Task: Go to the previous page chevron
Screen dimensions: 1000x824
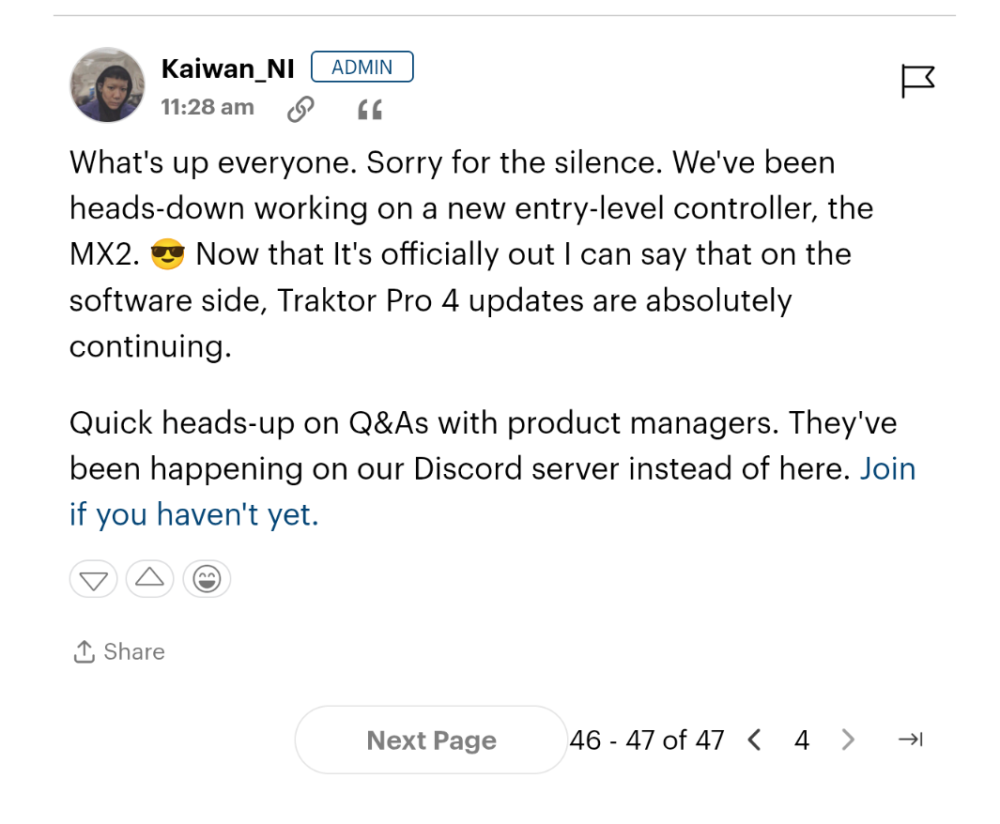Action: [755, 740]
